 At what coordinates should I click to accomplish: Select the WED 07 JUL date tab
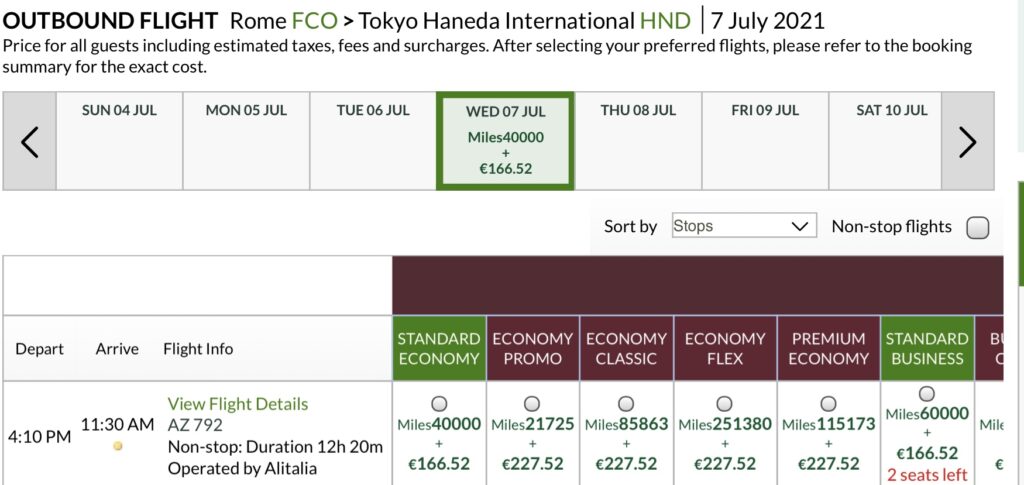point(505,141)
